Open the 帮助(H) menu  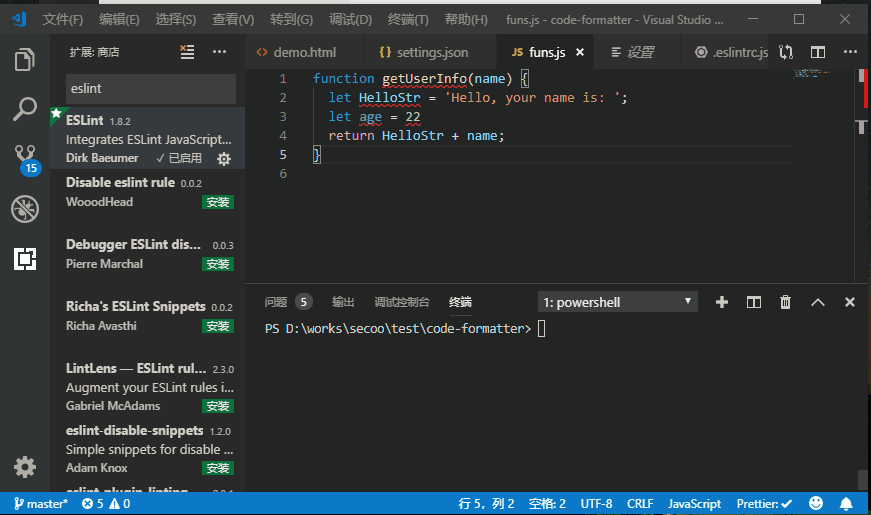point(465,20)
